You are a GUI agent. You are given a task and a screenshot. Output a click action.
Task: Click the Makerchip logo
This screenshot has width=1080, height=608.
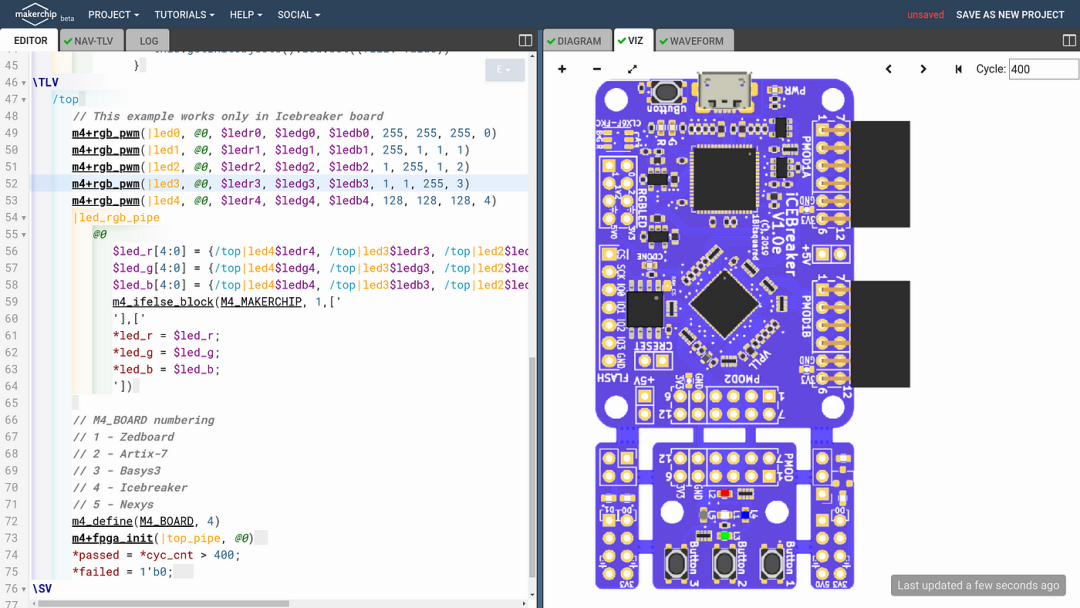coord(44,14)
